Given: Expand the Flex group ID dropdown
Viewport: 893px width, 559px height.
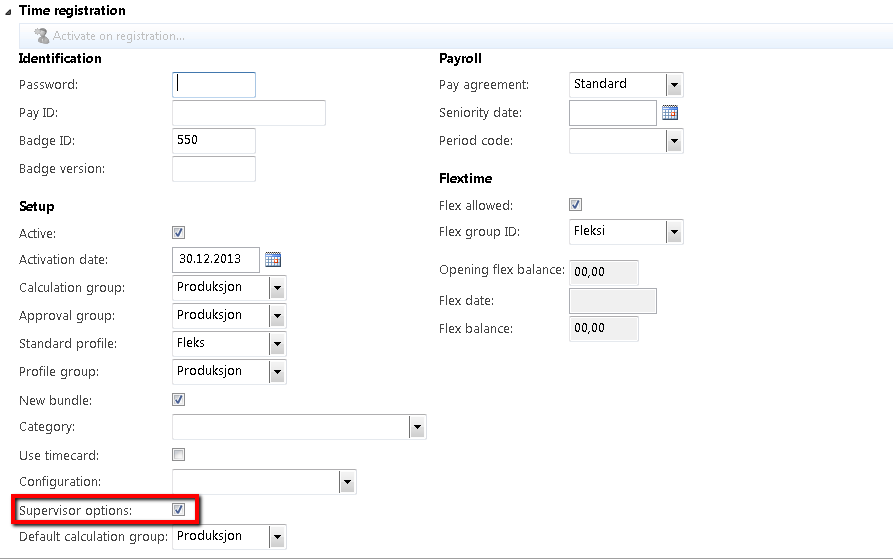Looking at the screenshot, I should pyautogui.click(x=674, y=233).
